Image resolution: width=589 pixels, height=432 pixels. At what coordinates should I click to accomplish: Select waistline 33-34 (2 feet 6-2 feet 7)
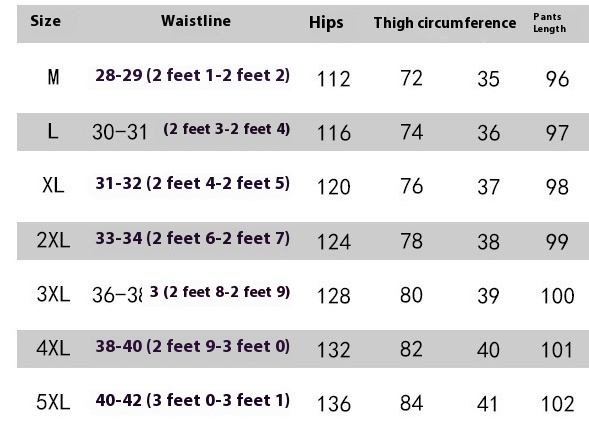(x=192, y=238)
